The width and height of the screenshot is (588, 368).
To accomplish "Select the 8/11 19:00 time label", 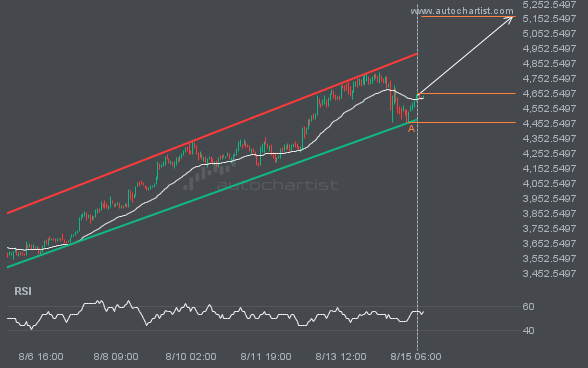I will point(266,357).
